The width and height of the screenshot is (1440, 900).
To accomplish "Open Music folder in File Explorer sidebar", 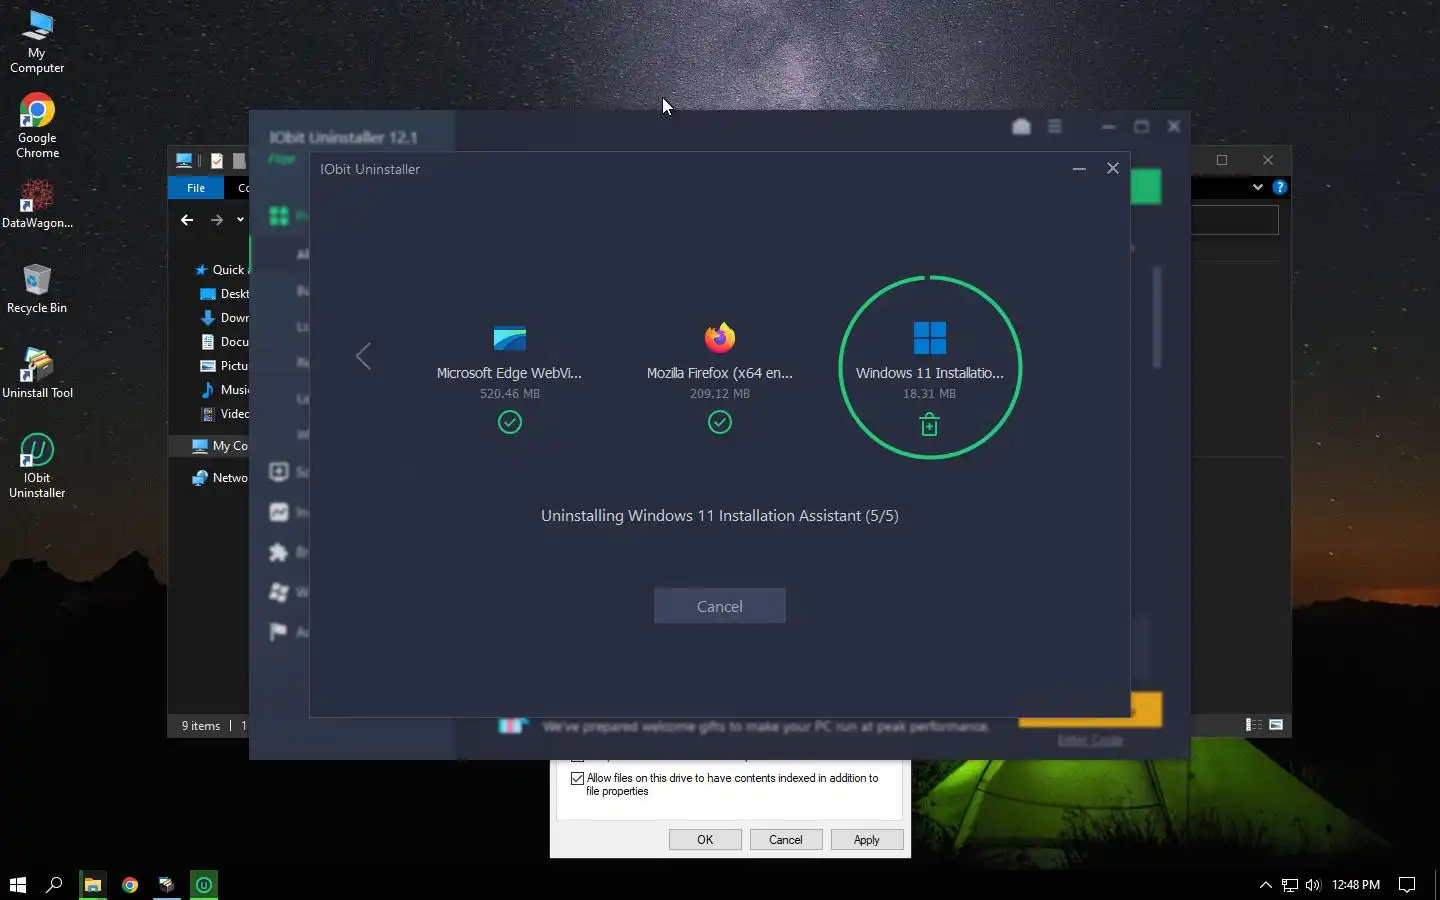I will click(224, 390).
